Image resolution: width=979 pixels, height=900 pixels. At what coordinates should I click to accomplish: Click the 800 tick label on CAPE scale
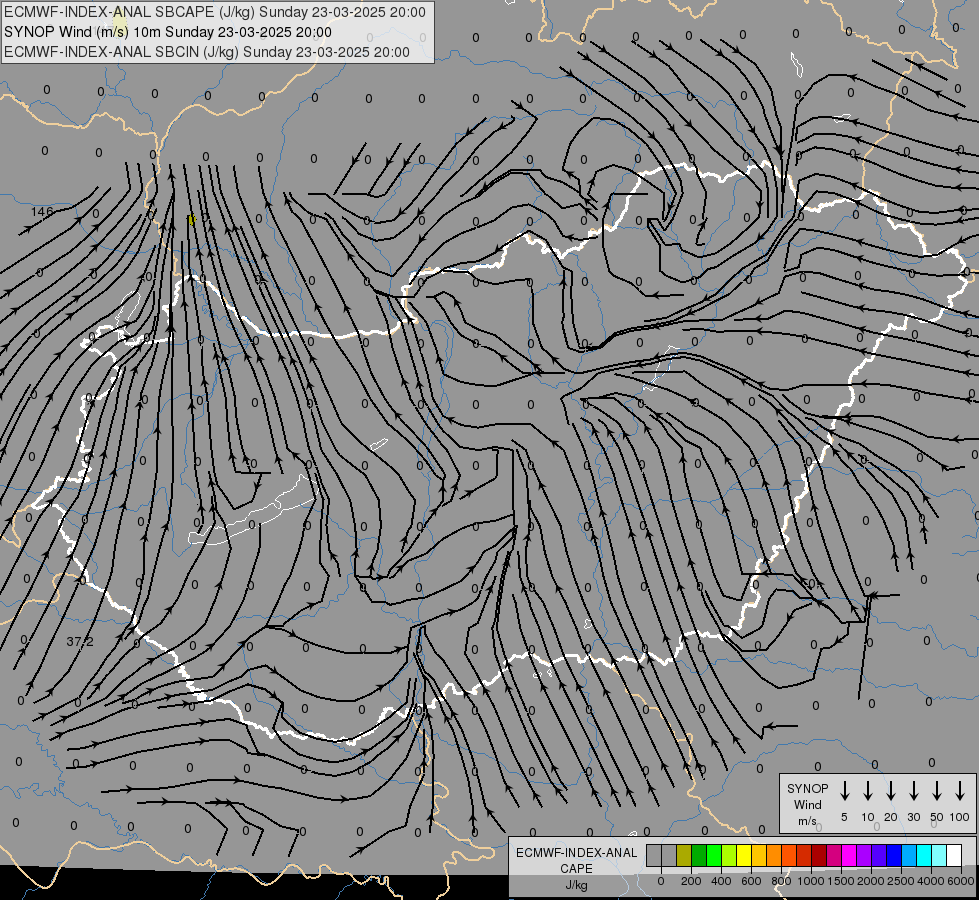click(x=781, y=881)
